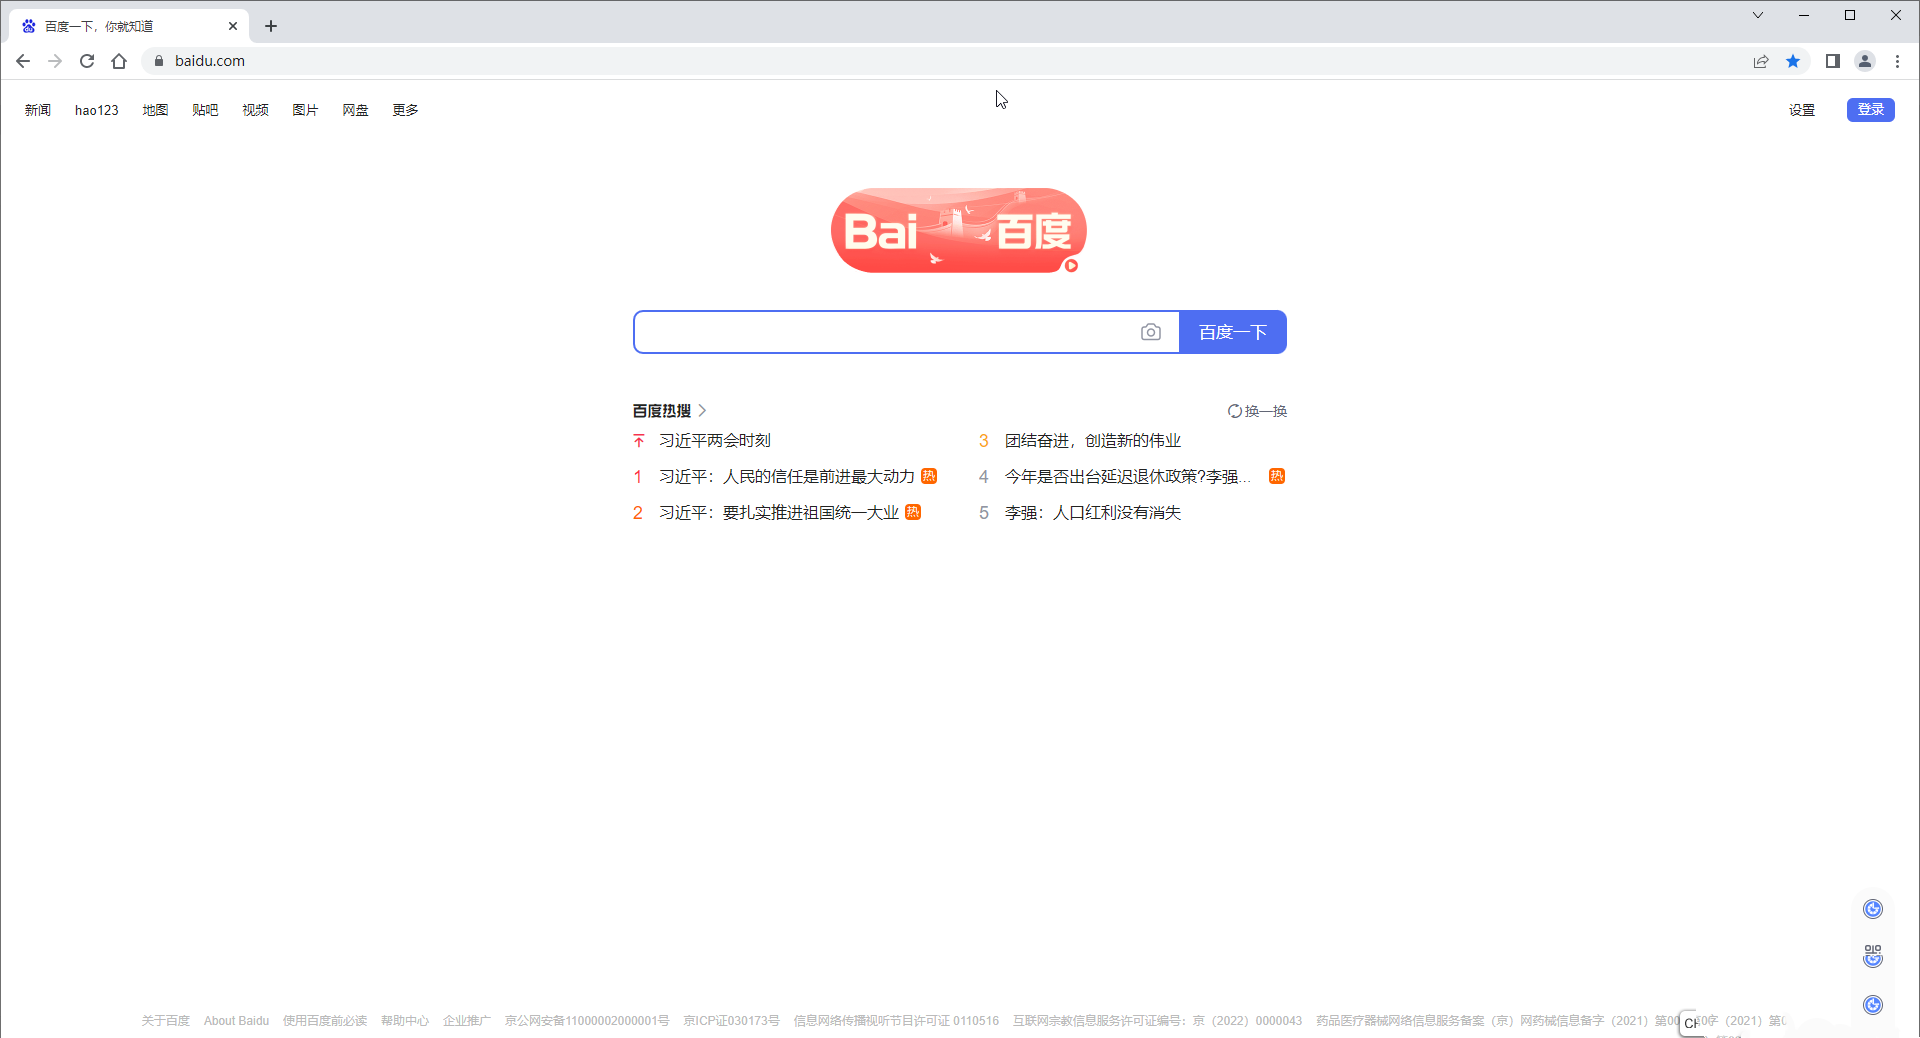Image resolution: width=1920 pixels, height=1038 pixels.
Task: Open the 更多 menu
Action: click(x=405, y=110)
